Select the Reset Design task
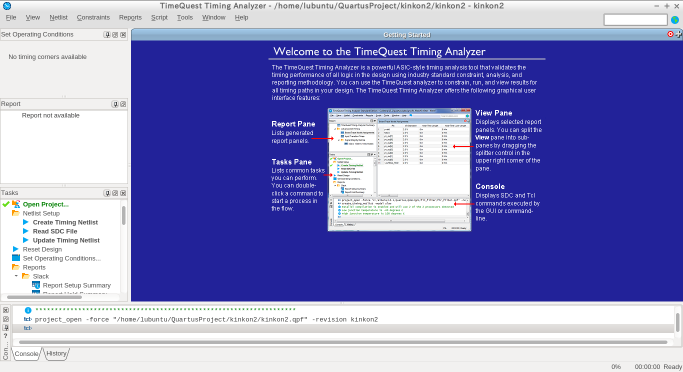The height and width of the screenshot is (372, 683). click(x=42, y=250)
